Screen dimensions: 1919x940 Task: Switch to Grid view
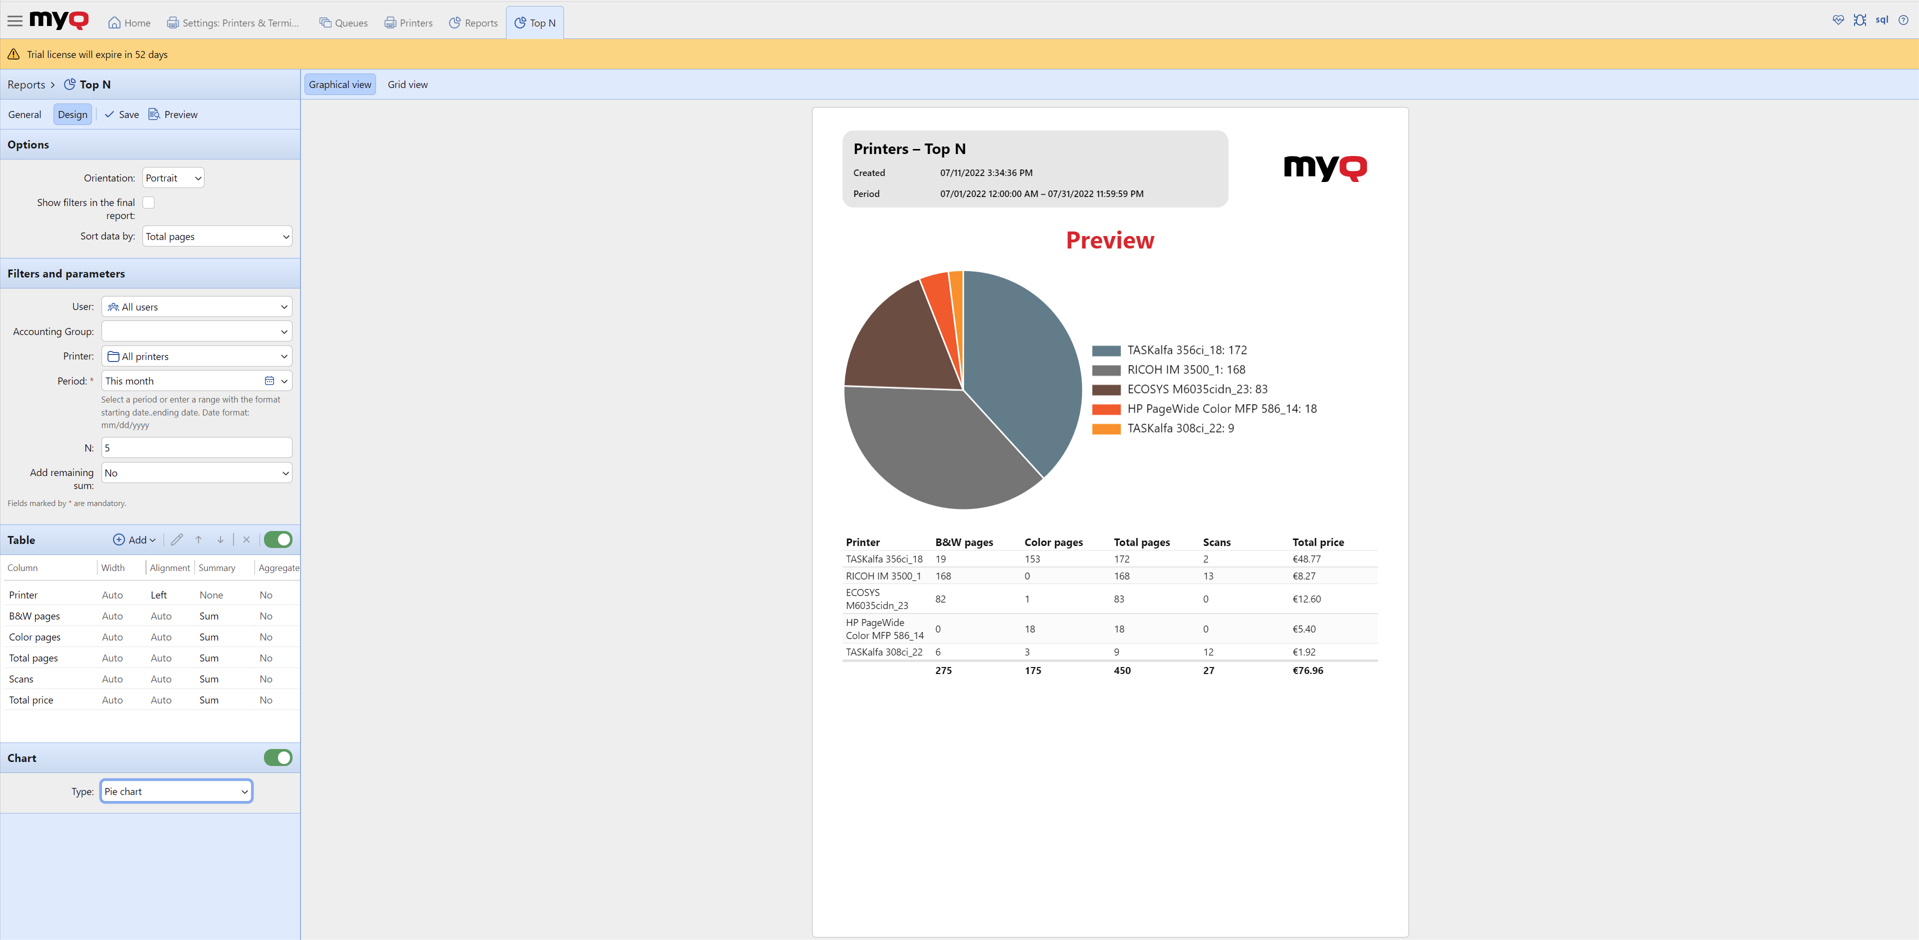pos(408,85)
